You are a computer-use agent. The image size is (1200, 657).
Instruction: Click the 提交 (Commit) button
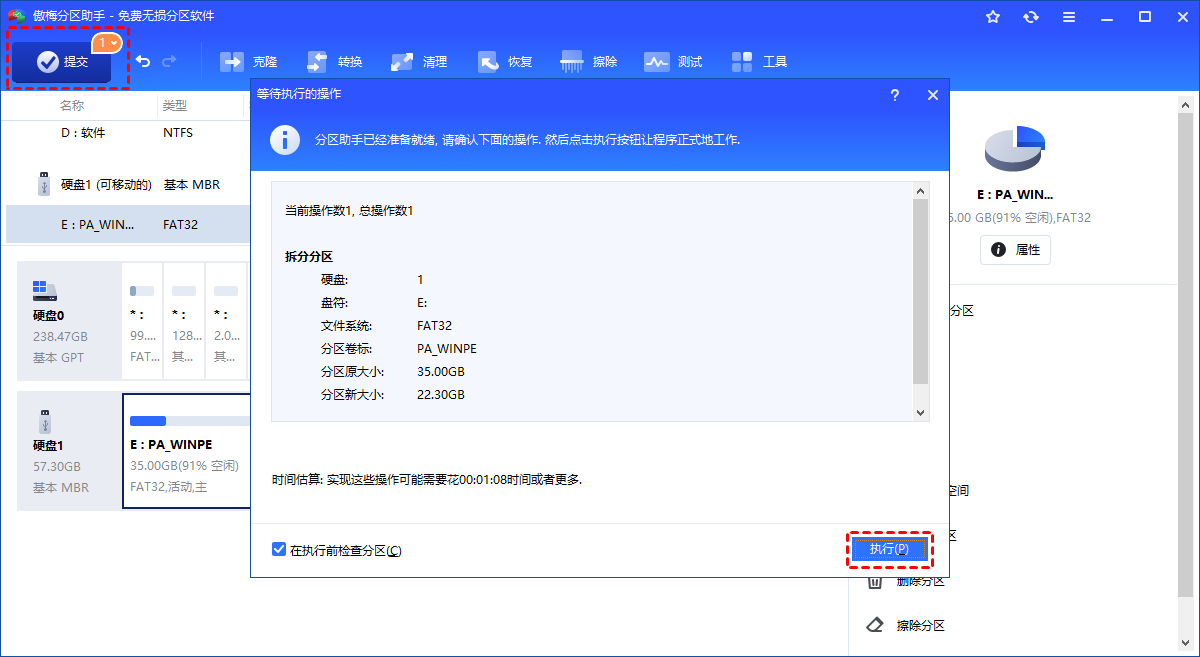coord(63,61)
